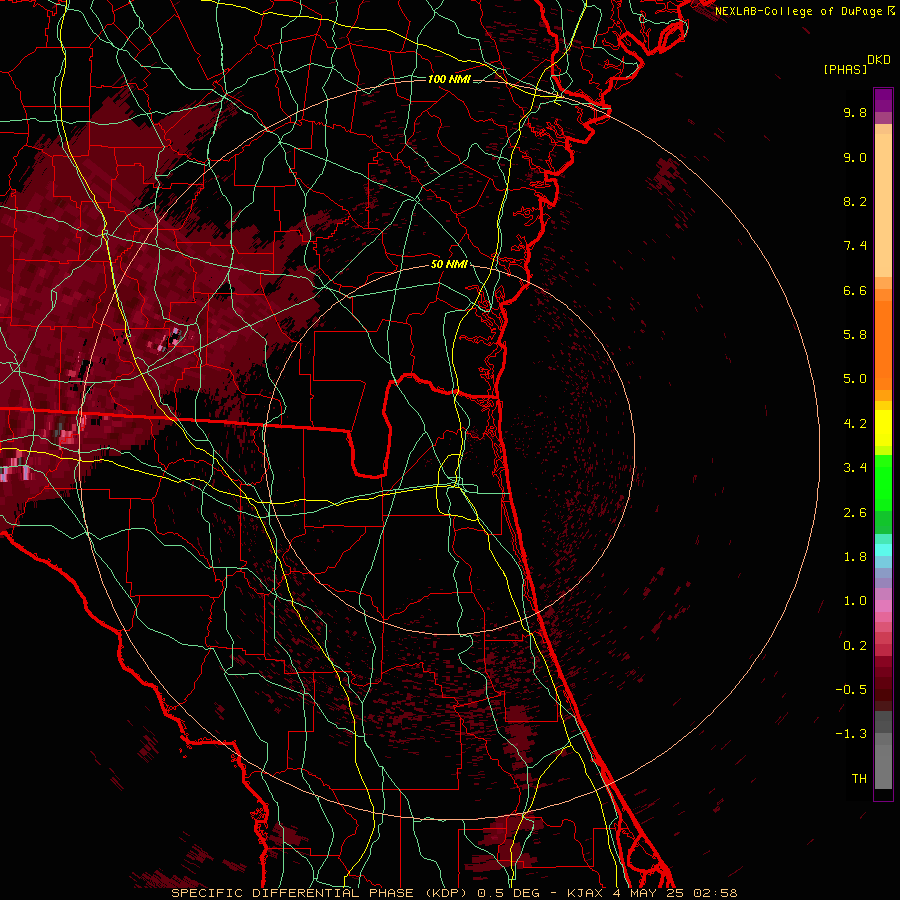Click the TH threshold label on the legend
Viewport: 900px width, 900px height.
pyautogui.click(x=859, y=779)
